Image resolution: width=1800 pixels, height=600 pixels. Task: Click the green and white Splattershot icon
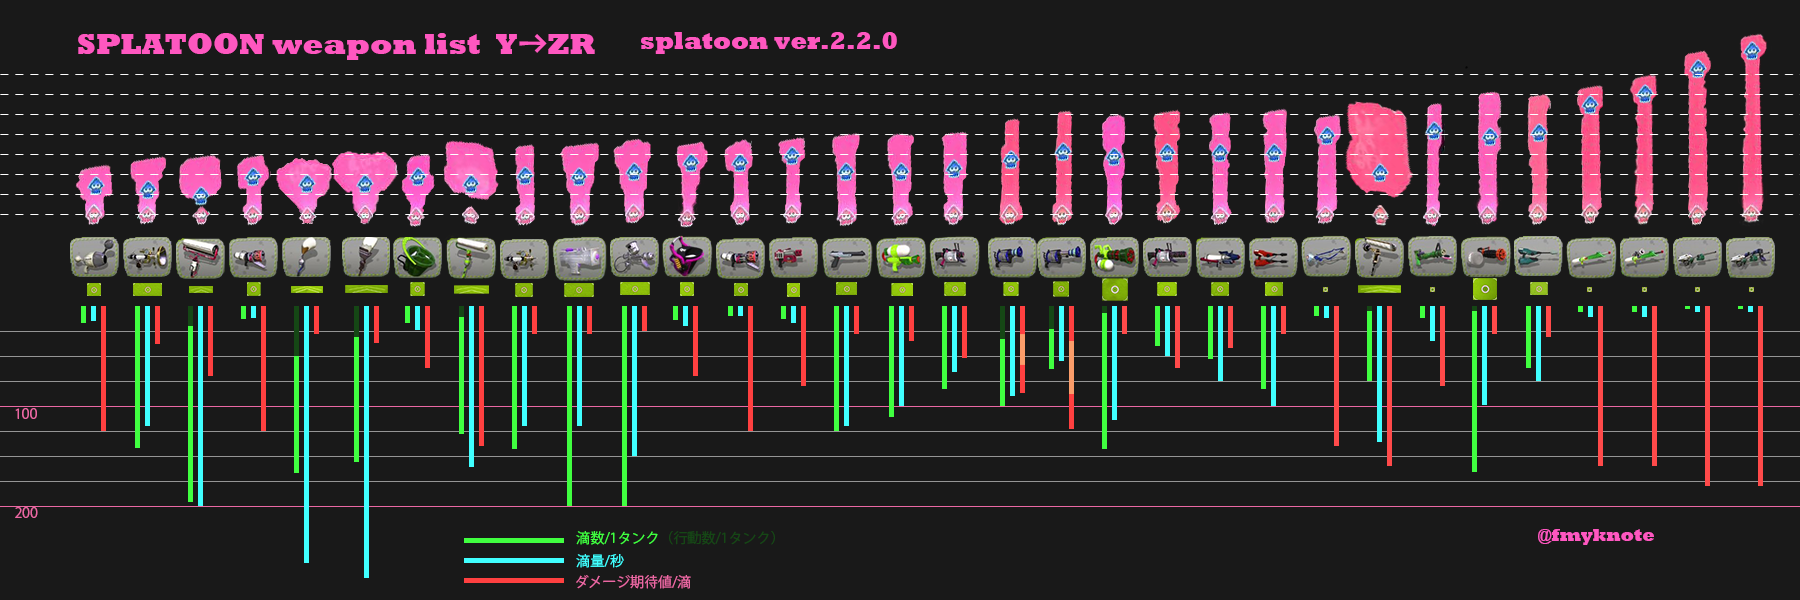[x=901, y=257]
